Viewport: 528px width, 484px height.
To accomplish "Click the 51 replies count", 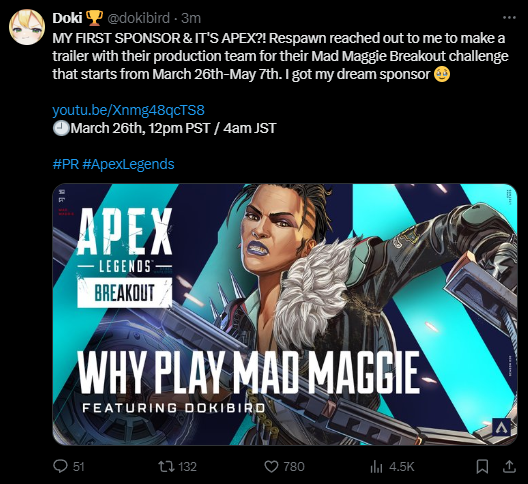I will click(78, 467).
